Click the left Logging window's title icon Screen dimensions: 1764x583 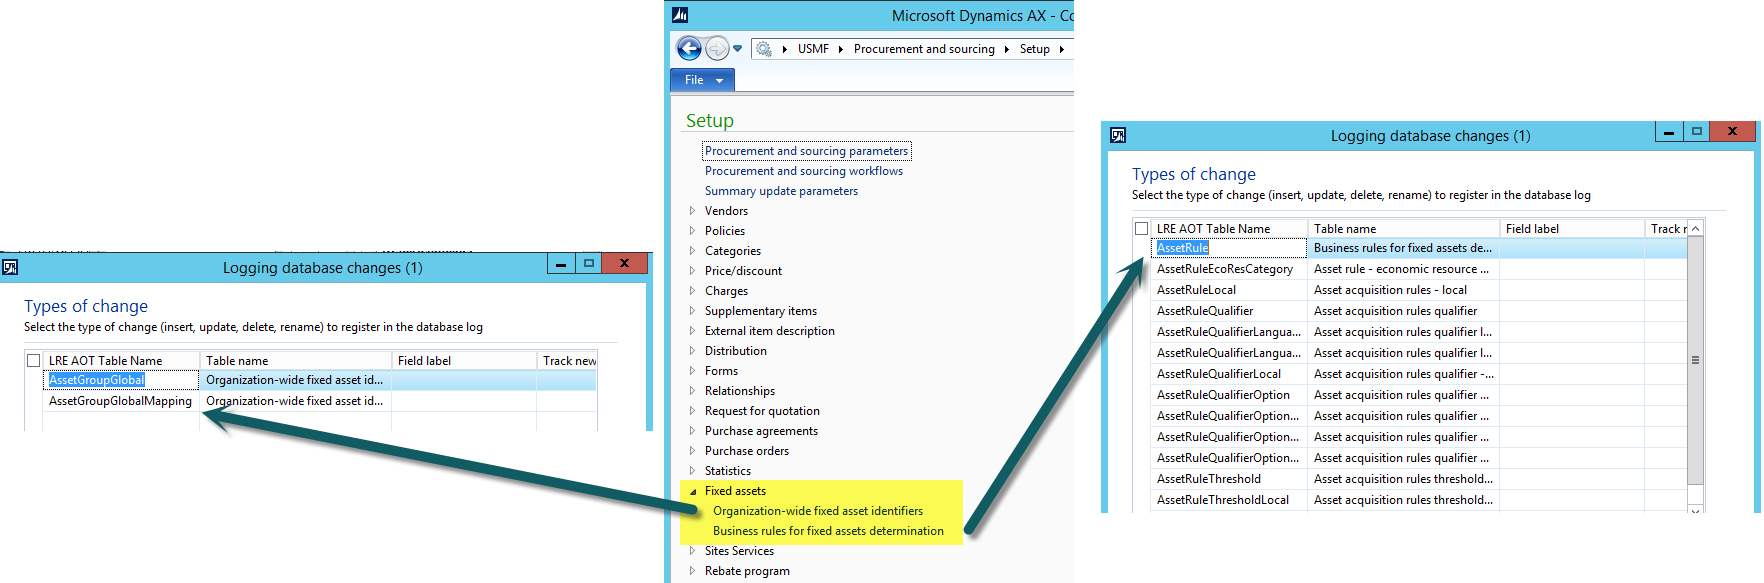(x=10, y=267)
